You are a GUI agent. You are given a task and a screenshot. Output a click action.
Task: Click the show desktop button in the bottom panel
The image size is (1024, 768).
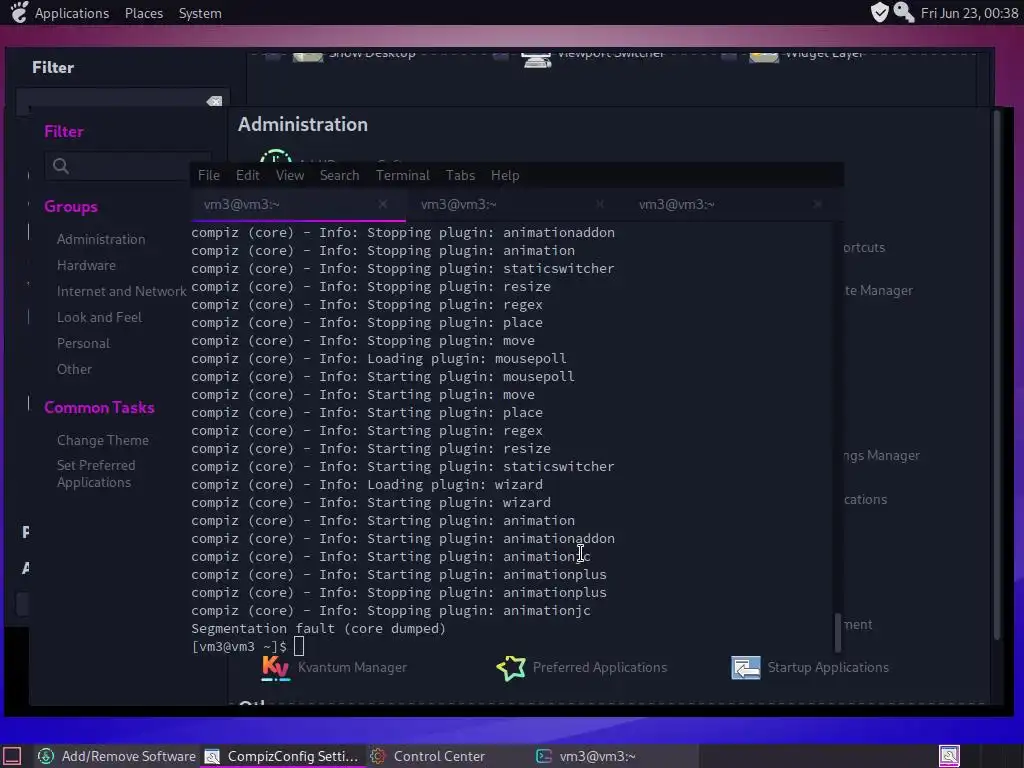(x=12, y=756)
